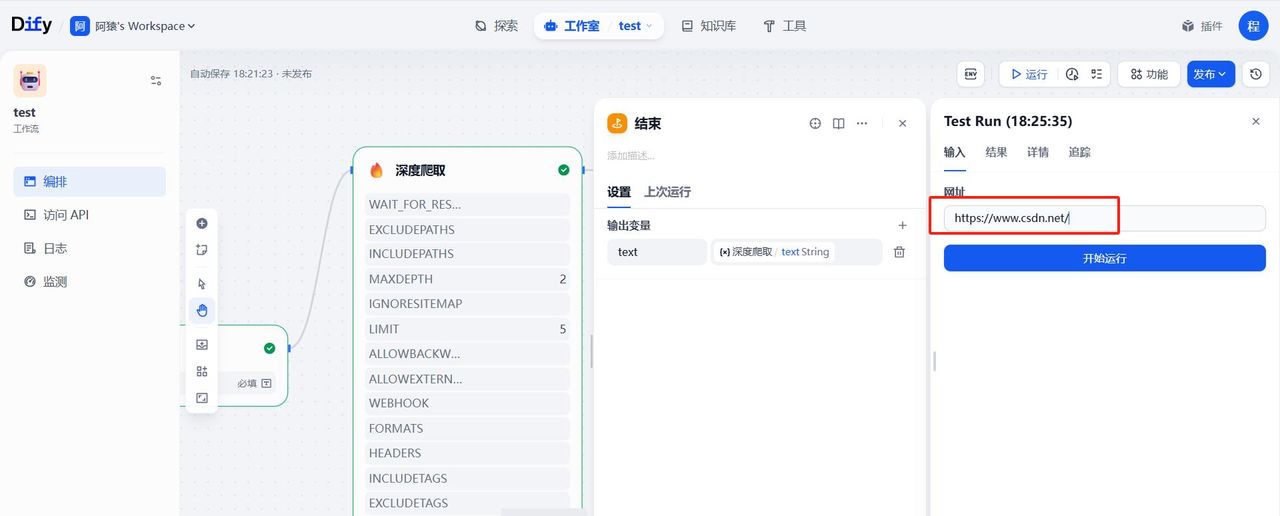Click the EXCLUDEPATHS row in node

click(x=467, y=229)
